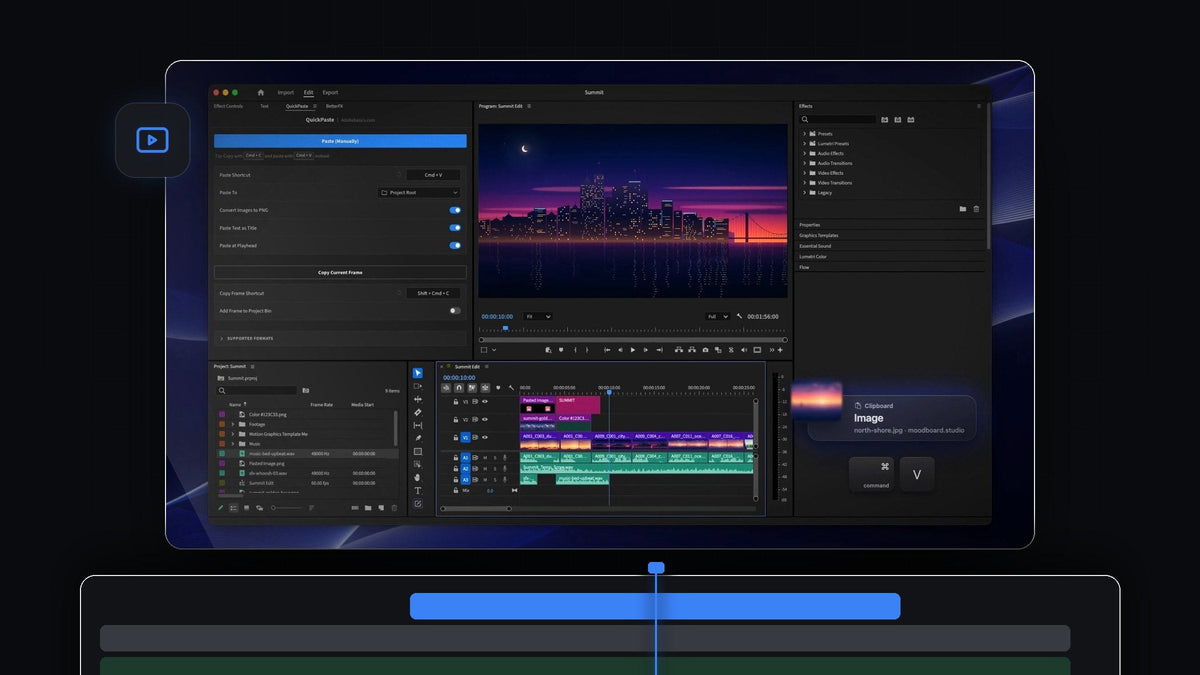Select the Razor tool in the tools panel
The width and height of the screenshot is (1200, 675).
[417, 412]
